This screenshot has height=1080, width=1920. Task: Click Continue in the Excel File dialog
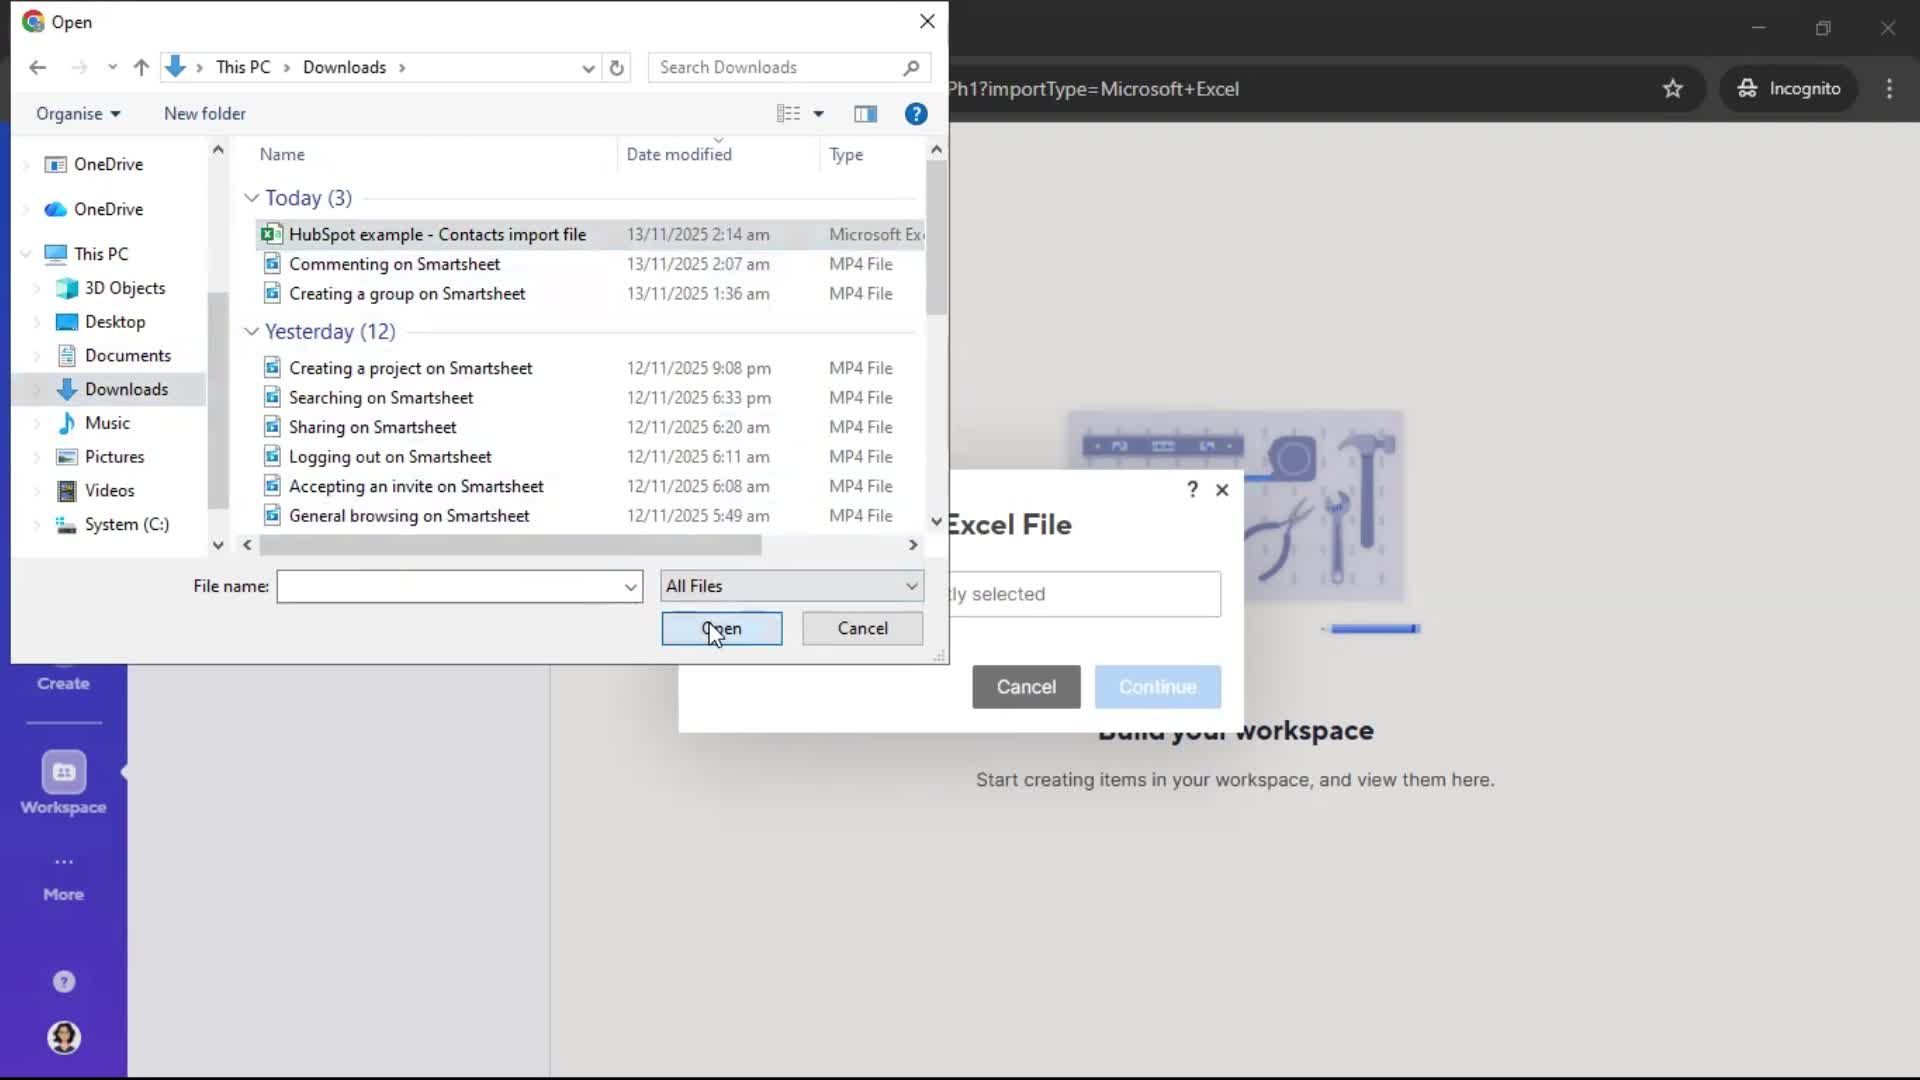coord(1157,687)
